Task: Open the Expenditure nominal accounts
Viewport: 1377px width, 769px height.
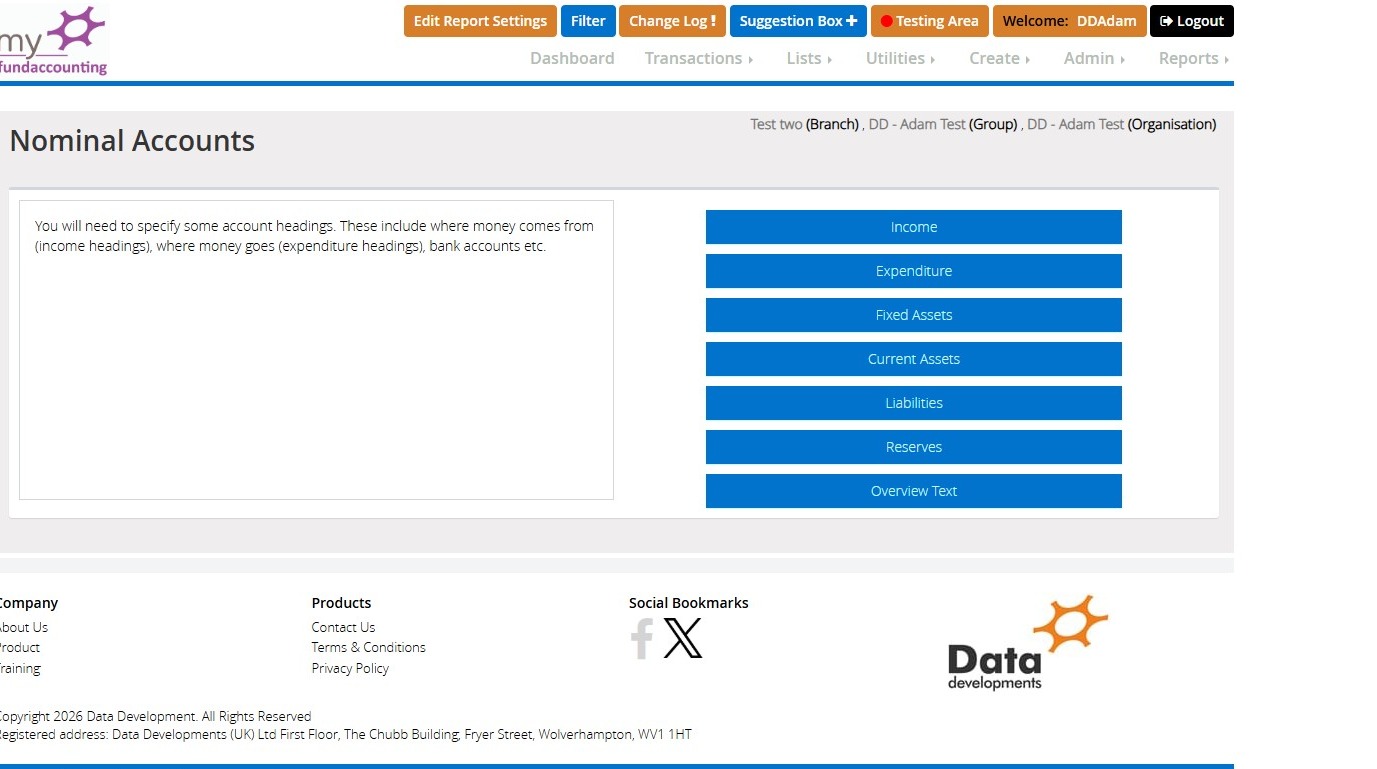Action: [x=914, y=271]
